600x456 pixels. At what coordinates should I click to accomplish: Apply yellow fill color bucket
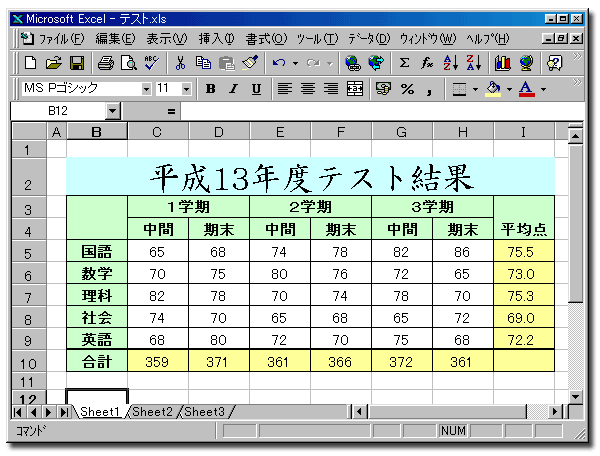tap(493, 89)
